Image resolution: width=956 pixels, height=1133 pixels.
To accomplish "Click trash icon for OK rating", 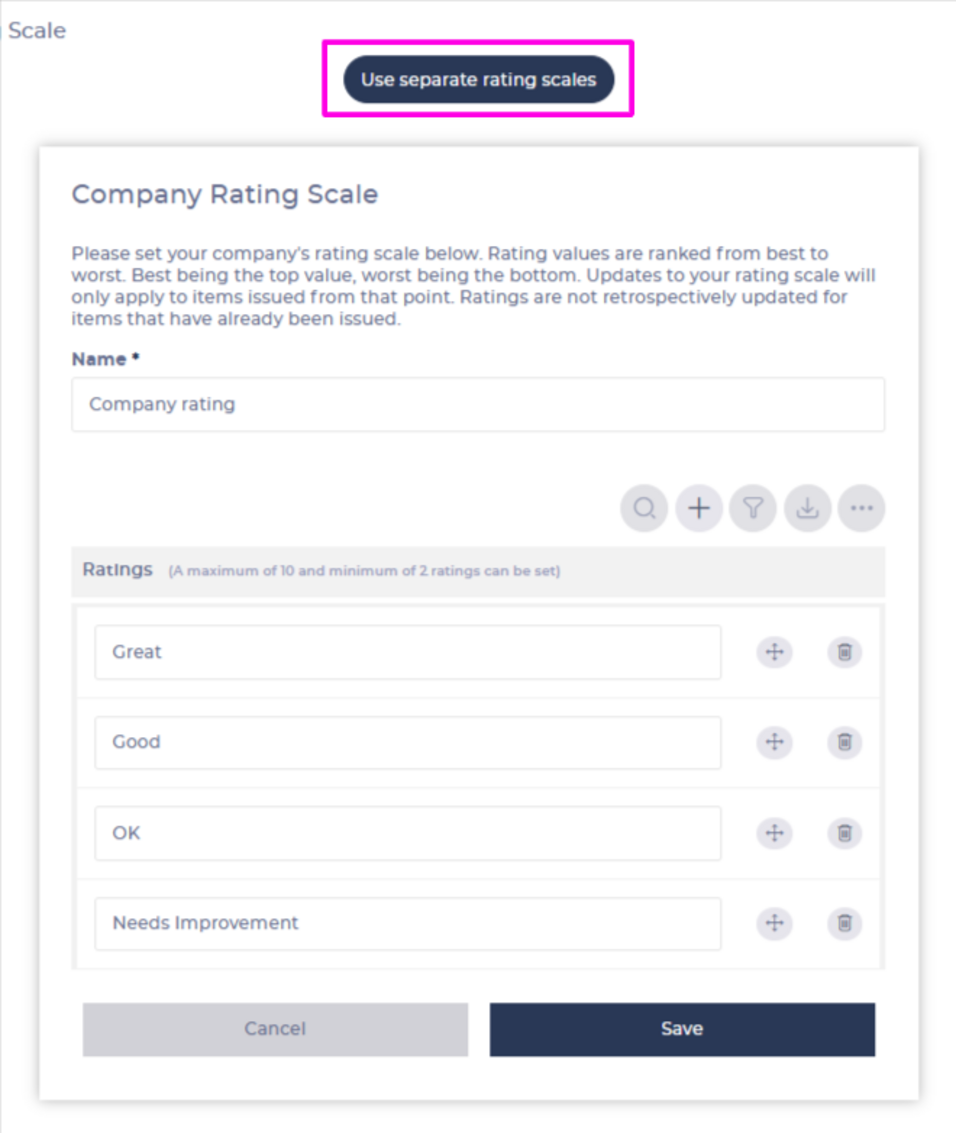I will [x=844, y=832].
